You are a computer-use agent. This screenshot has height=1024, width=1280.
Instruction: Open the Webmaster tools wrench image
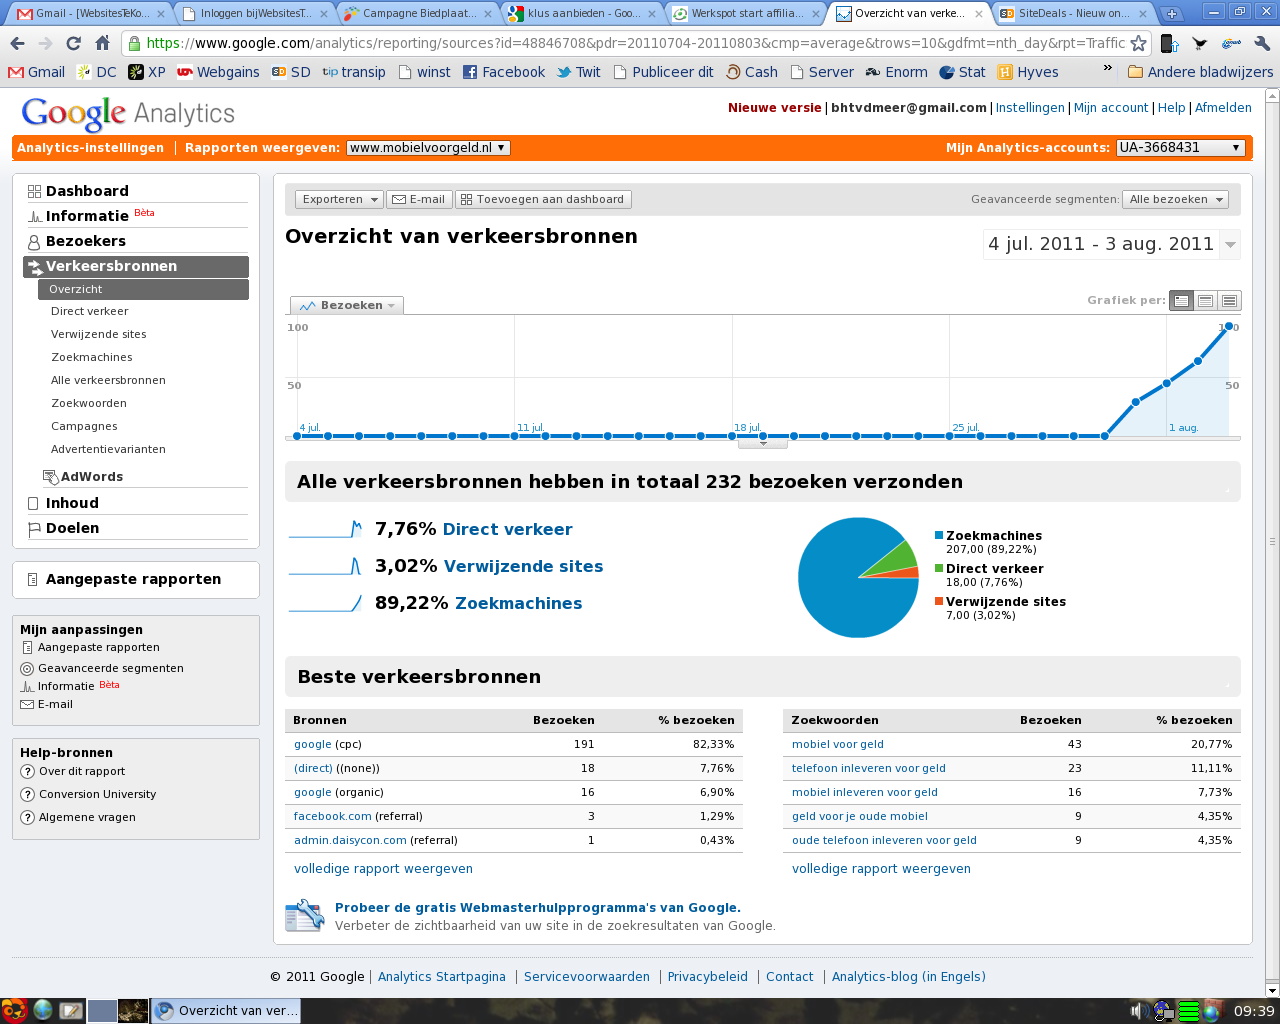(x=305, y=916)
